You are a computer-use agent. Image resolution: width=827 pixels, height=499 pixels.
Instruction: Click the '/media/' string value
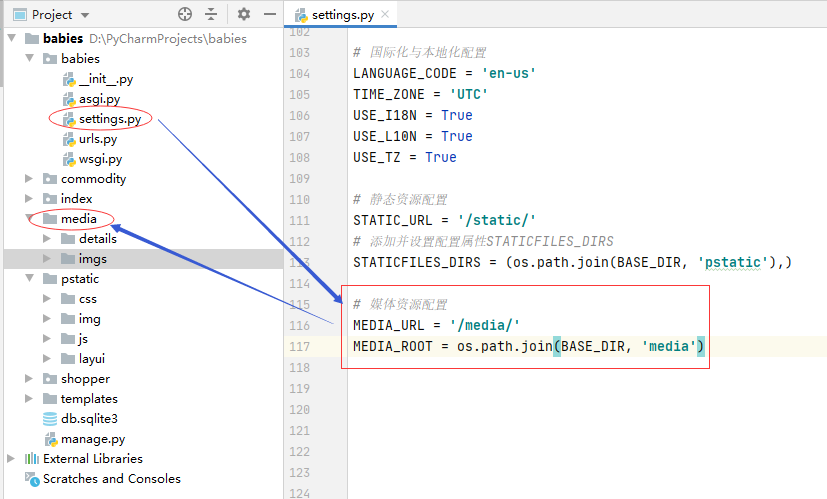485,325
